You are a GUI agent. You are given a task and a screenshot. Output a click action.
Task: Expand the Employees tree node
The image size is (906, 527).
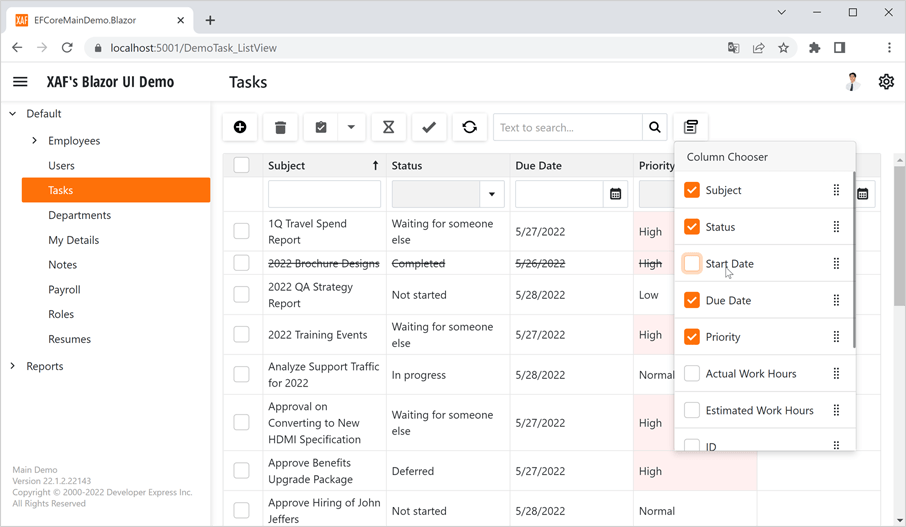click(35, 141)
